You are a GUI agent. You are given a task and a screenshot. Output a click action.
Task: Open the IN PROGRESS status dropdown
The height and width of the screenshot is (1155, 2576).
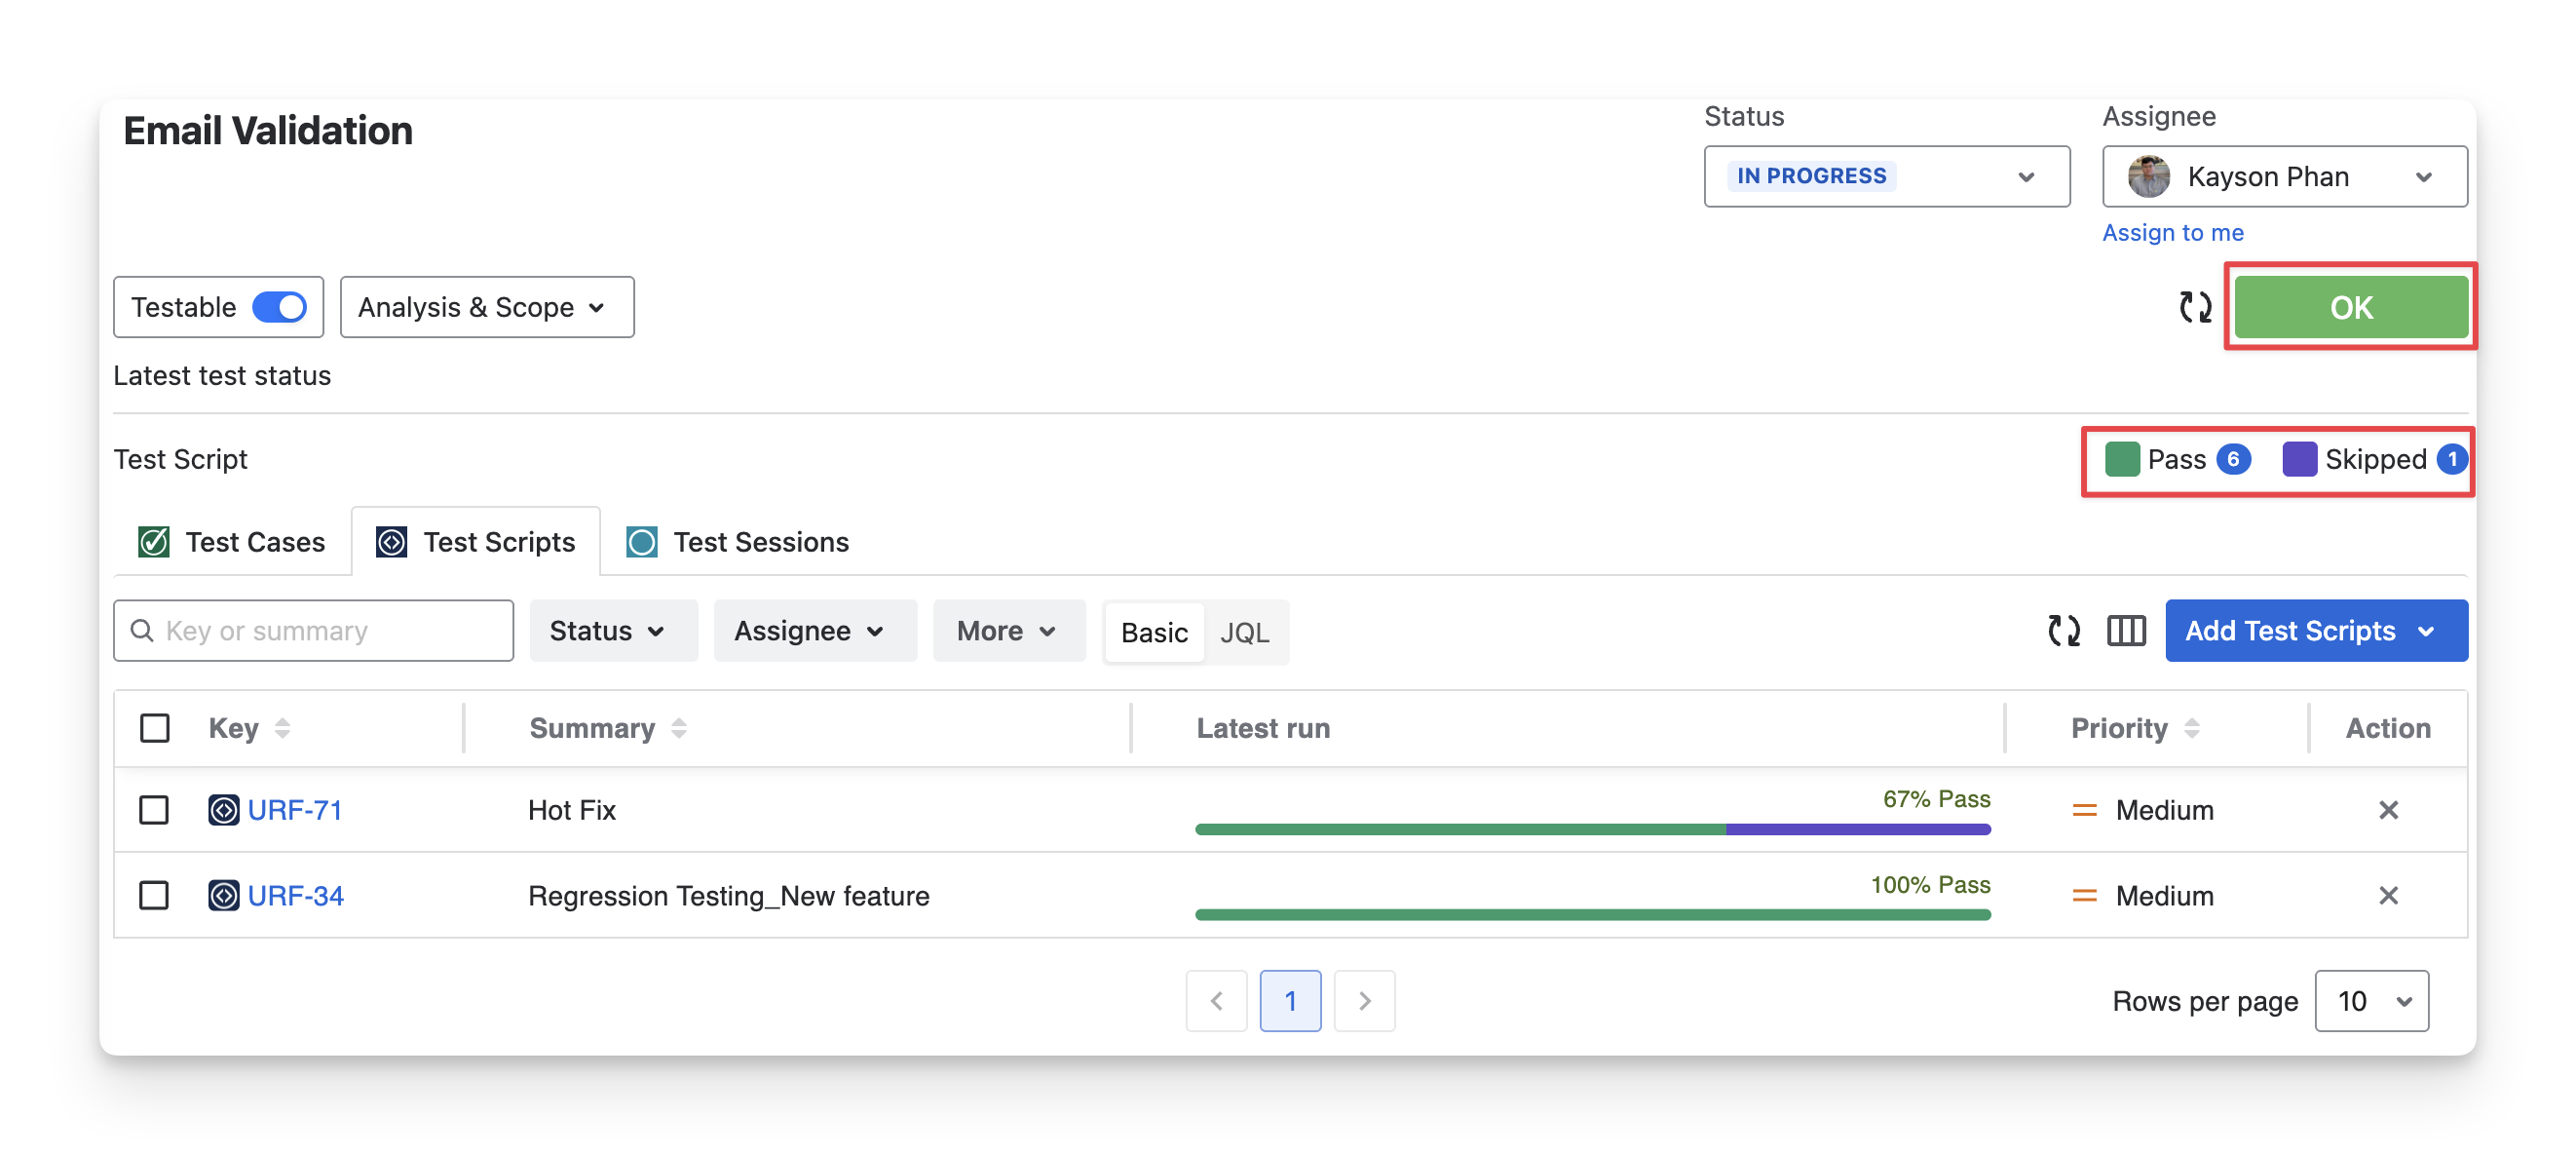1886,176
